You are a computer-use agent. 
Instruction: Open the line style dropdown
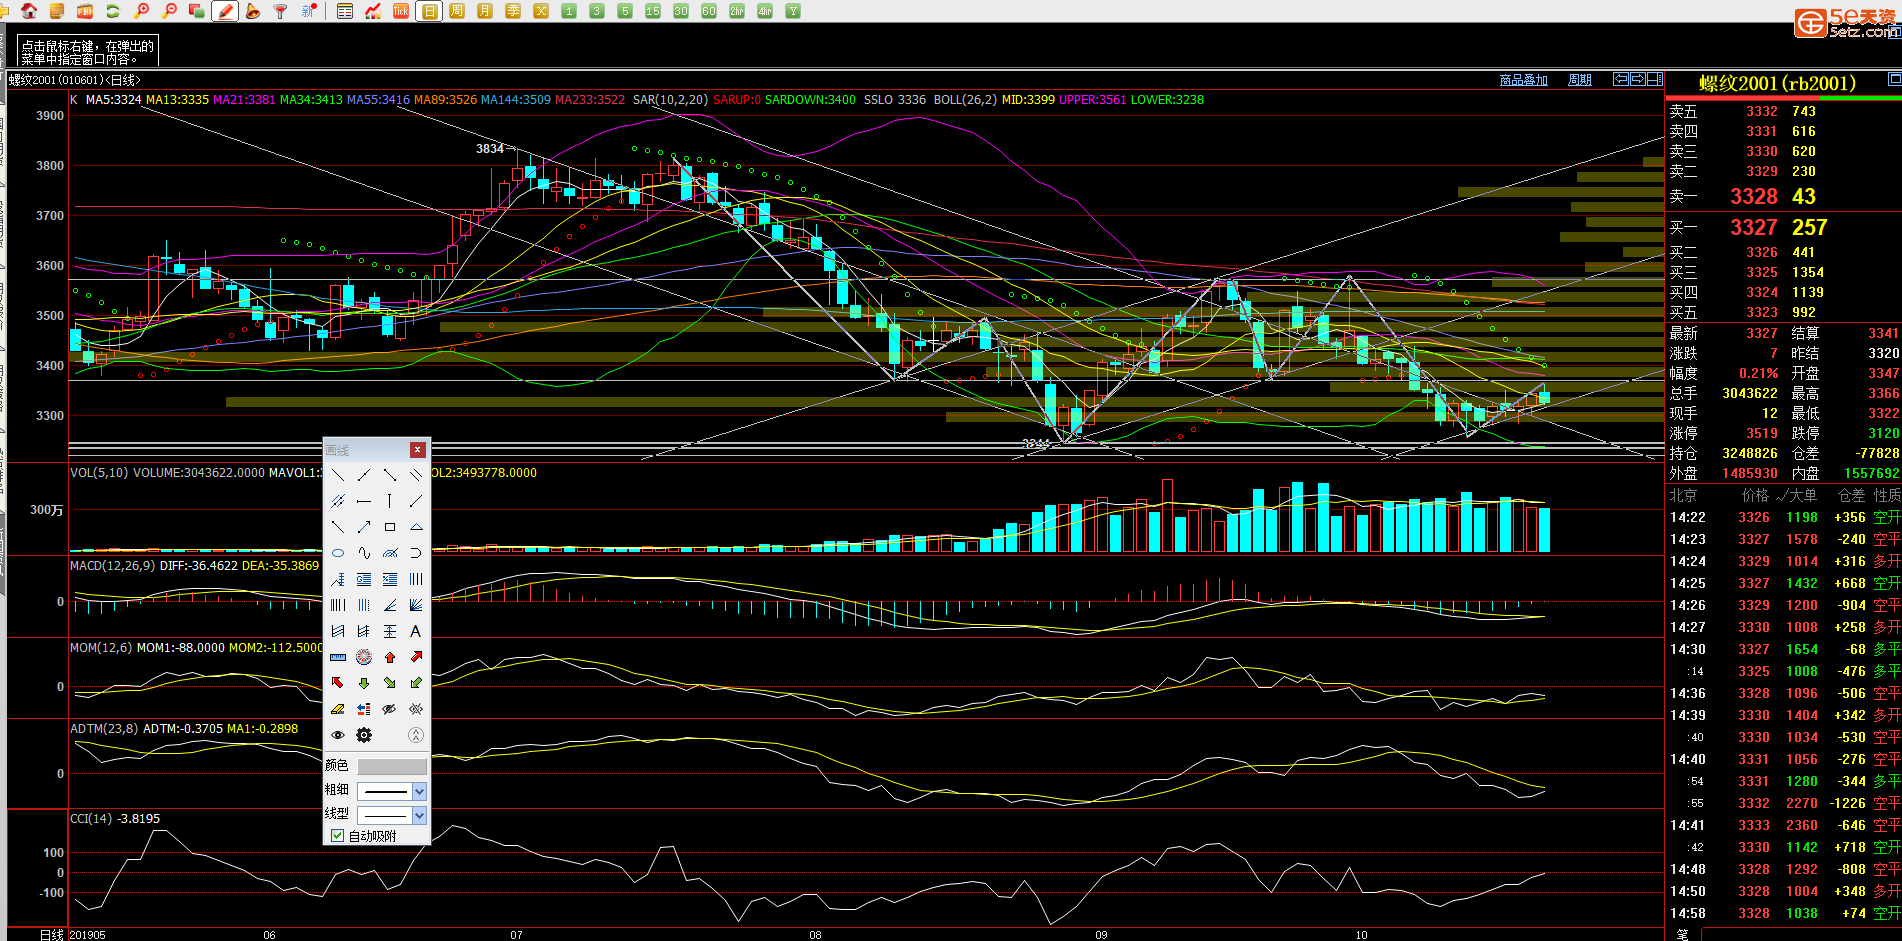click(x=419, y=815)
